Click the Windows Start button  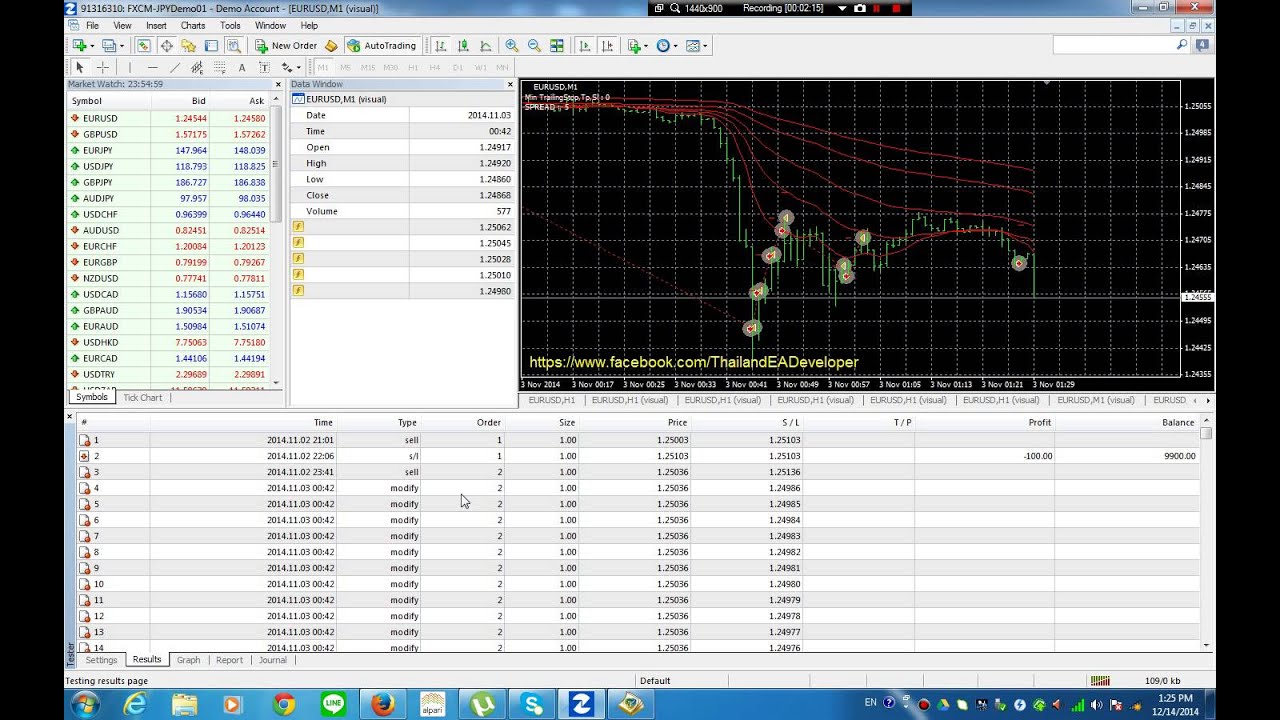click(x=86, y=704)
